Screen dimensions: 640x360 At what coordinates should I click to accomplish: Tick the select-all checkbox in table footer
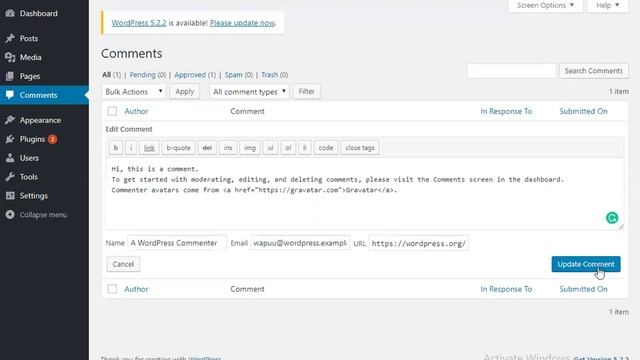[112, 289]
